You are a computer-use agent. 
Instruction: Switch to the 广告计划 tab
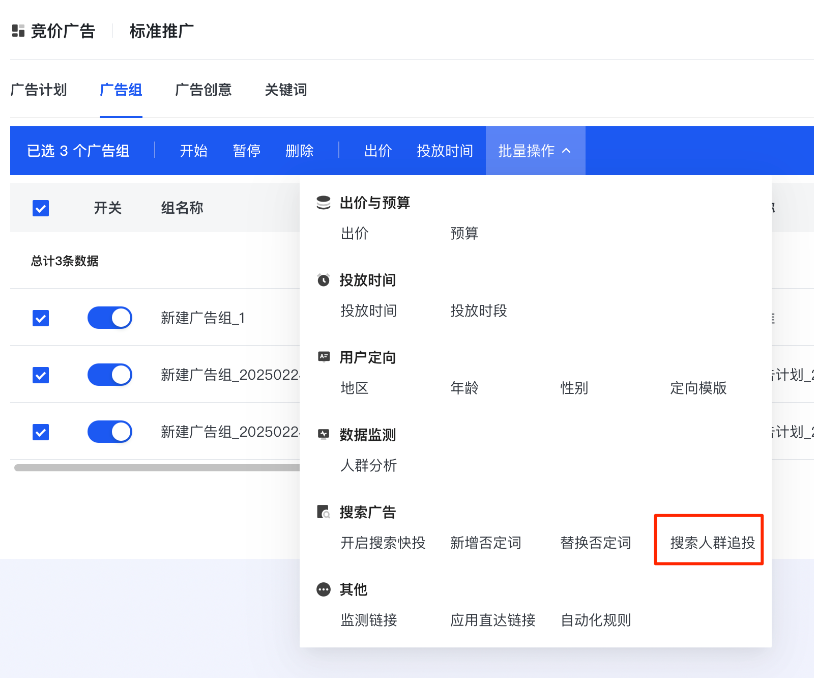(x=40, y=90)
